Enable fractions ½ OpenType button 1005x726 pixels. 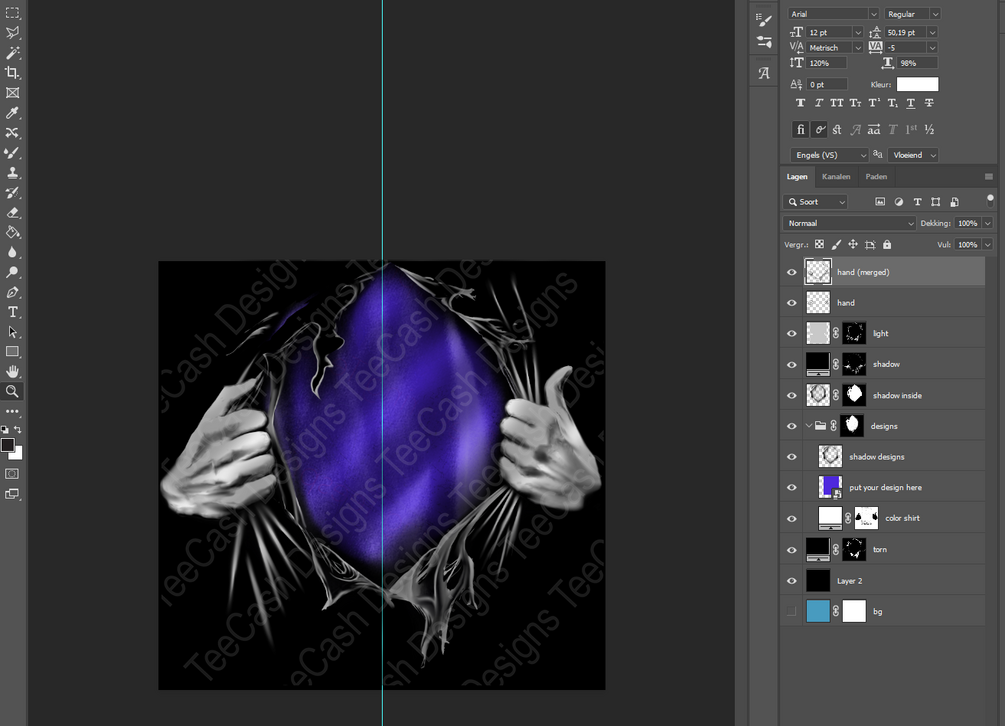[x=929, y=129]
